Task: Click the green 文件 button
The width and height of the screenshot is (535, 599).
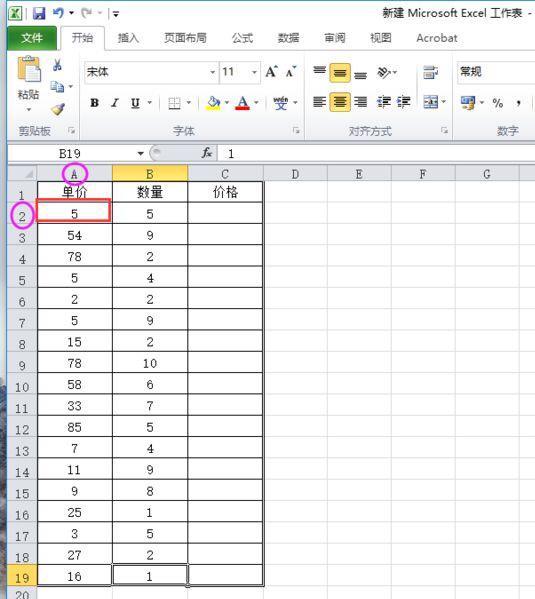Action: pyautogui.click(x=32, y=38)
